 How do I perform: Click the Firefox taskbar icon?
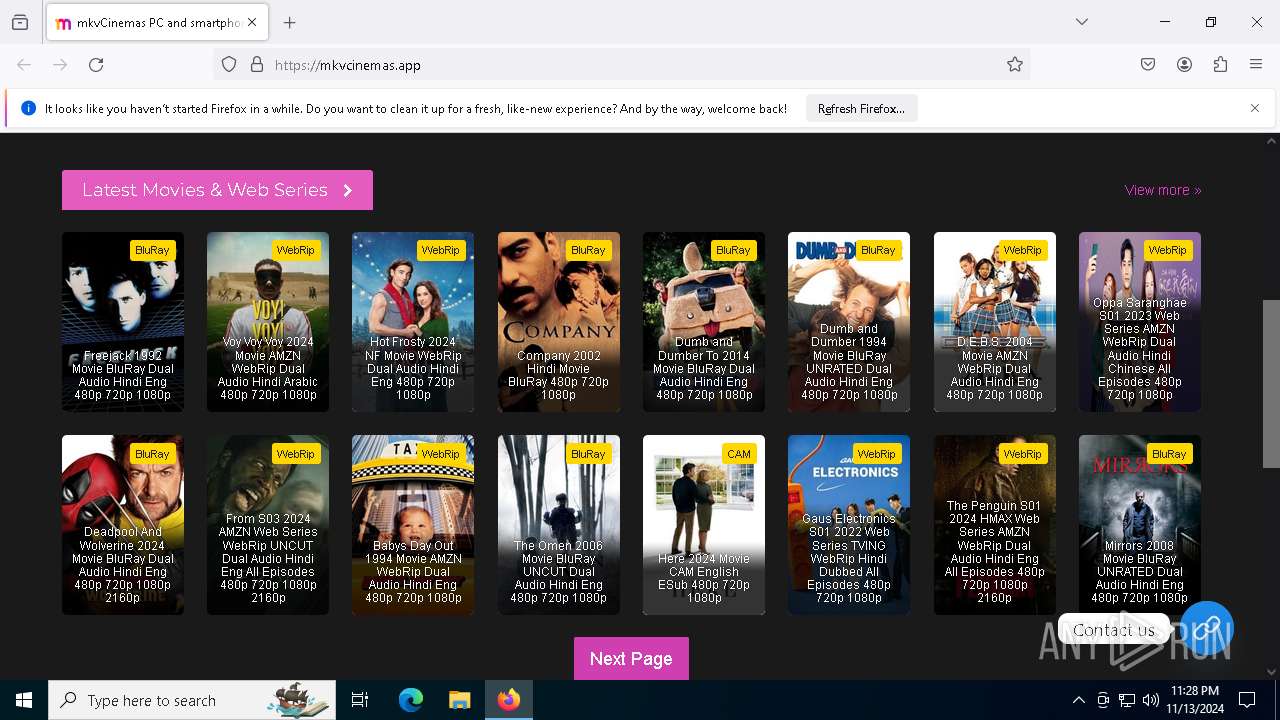click(509, 700)
